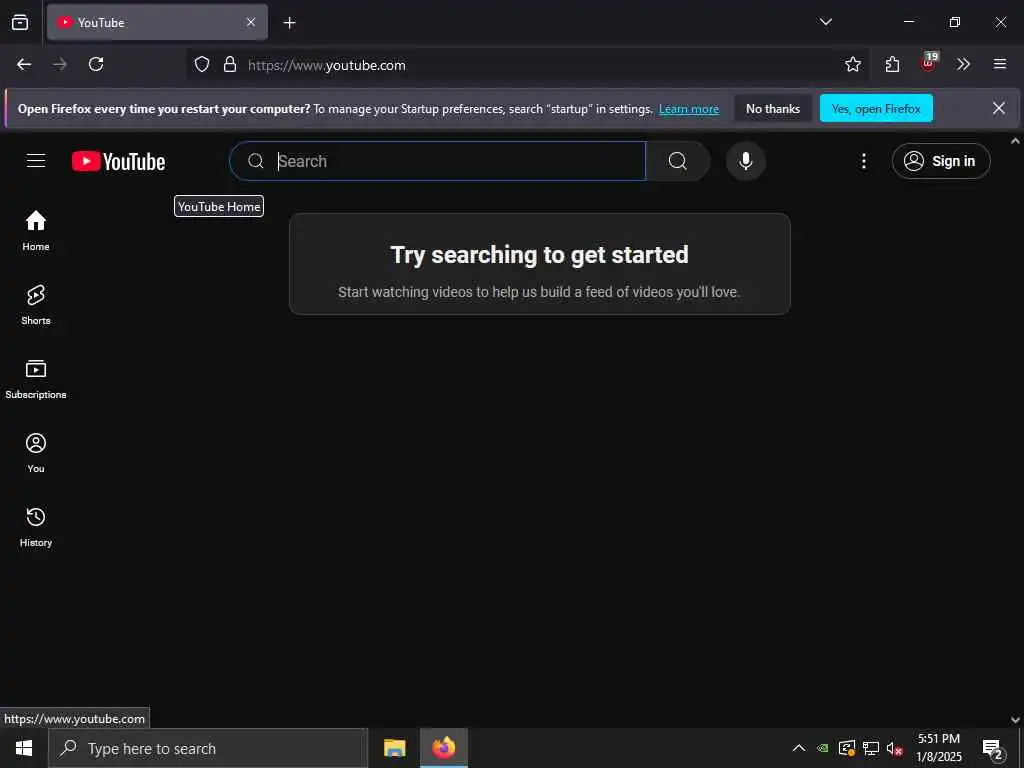1024x768 pixels.
Task: Click Learn more link in notification
Action: pyautogui.click(x=689, y=109)
